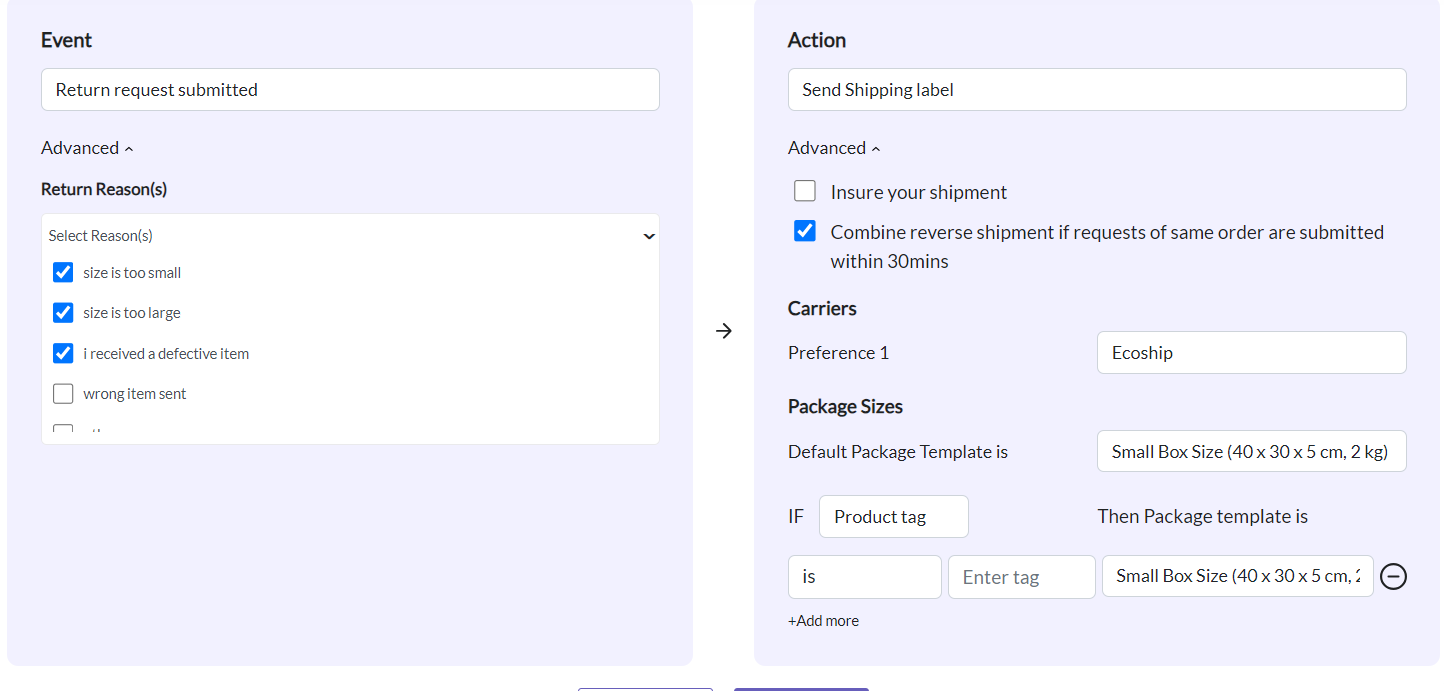The width and height of the screenshot is (1444, 691).
Task: Deselect 'i received a defective item'
Action: click(x=63, y=353)
